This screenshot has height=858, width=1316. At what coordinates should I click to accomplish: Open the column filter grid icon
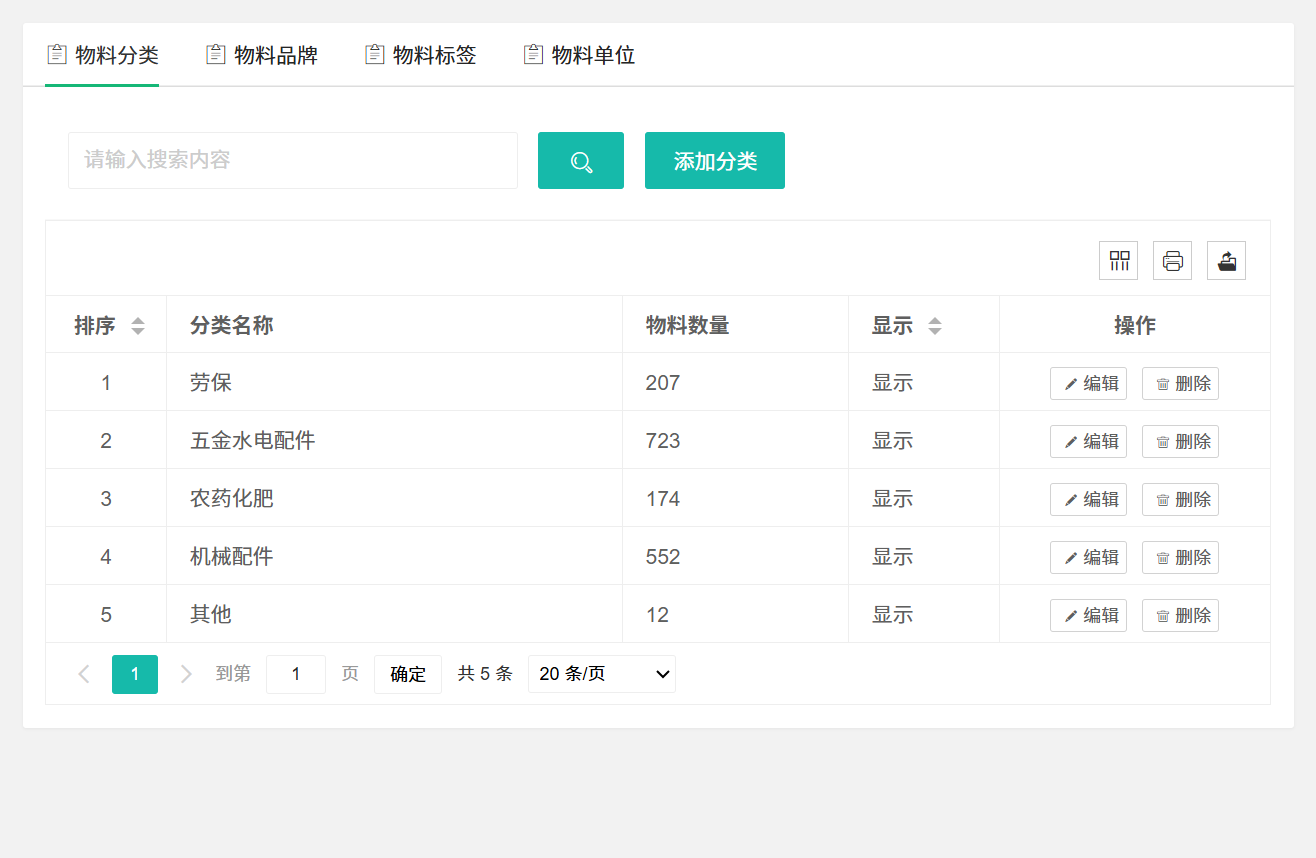(x=1119, y=261)
